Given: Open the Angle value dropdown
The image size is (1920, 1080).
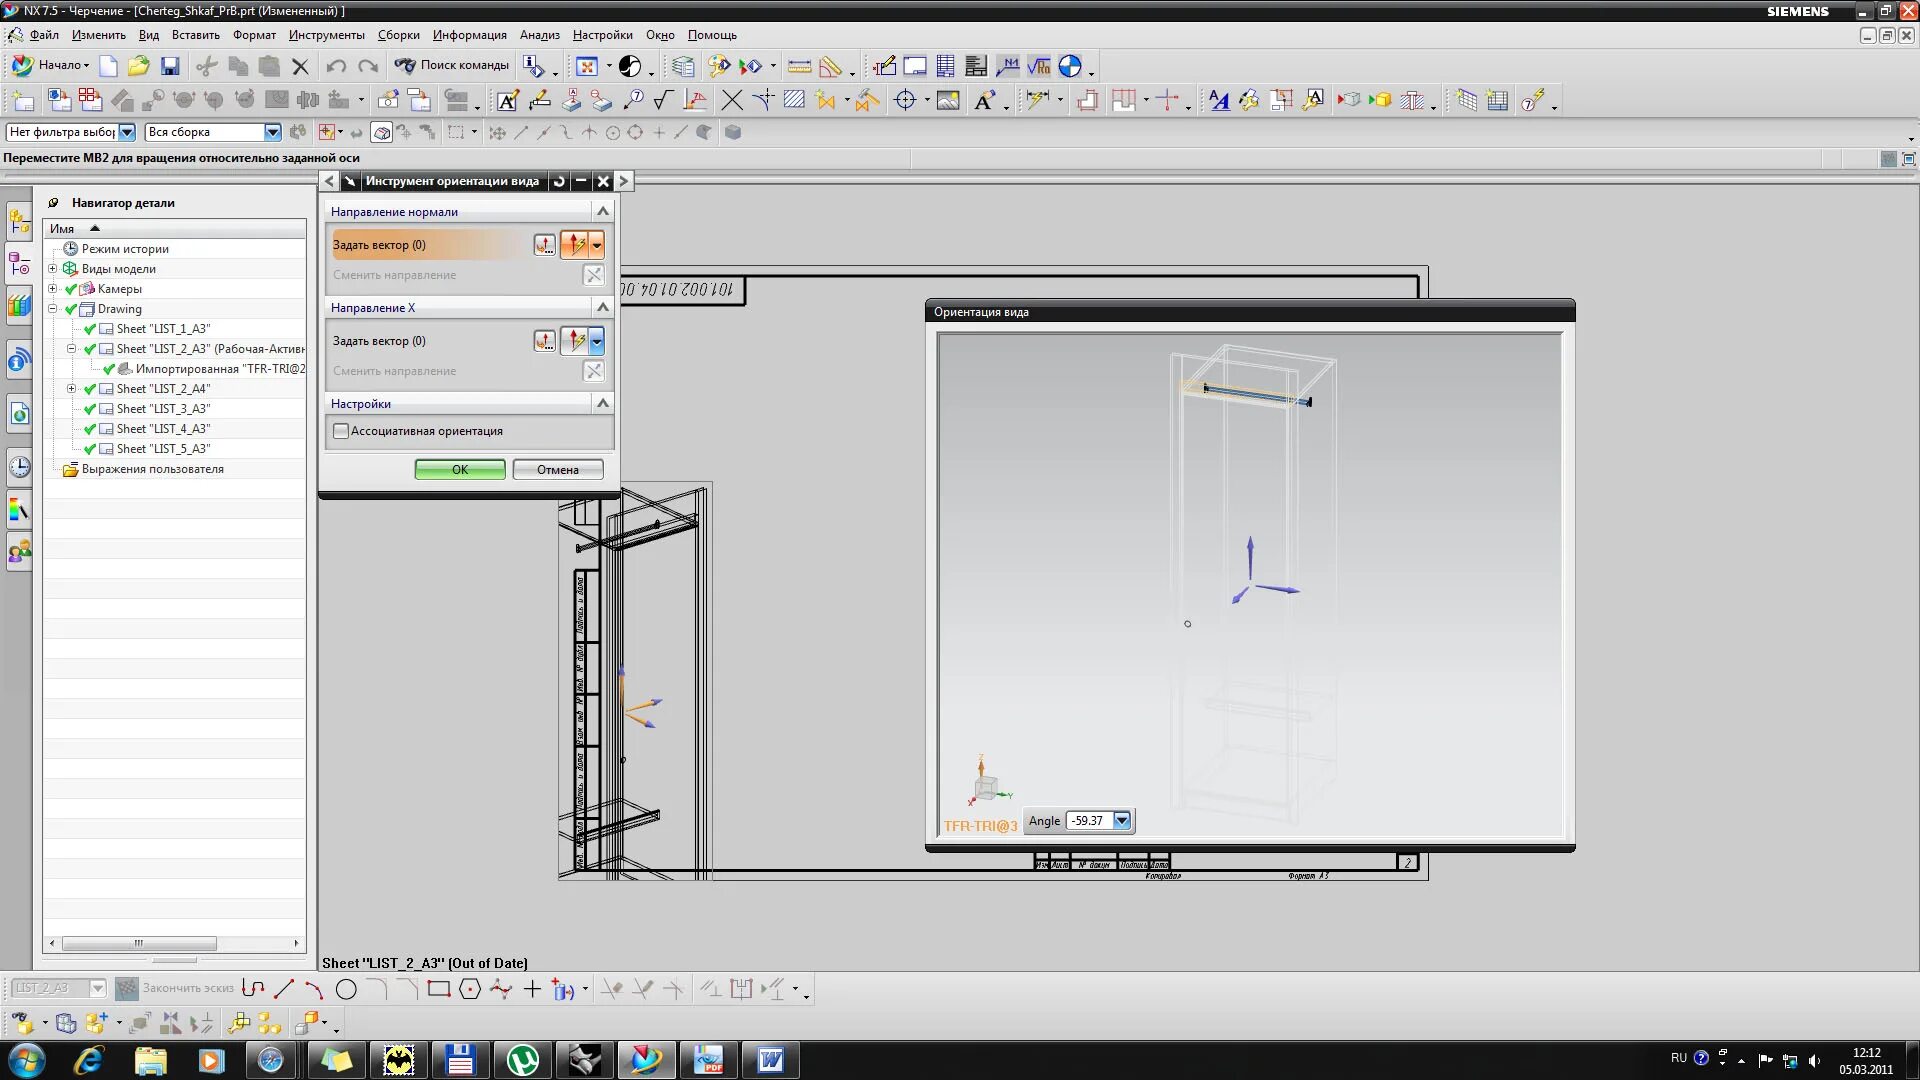Looking at the screenshot, I should [x=1122, y=821].
